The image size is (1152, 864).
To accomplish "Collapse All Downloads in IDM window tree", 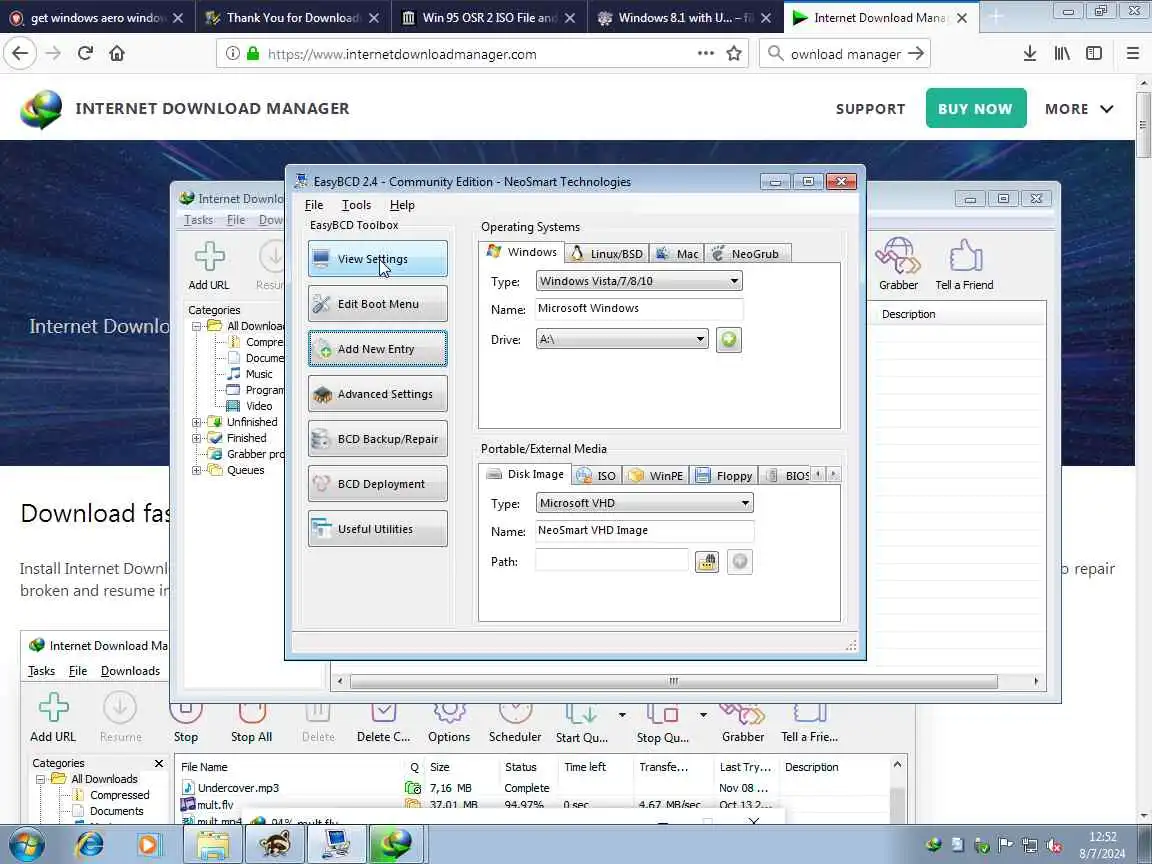I will tap(196, 326).
